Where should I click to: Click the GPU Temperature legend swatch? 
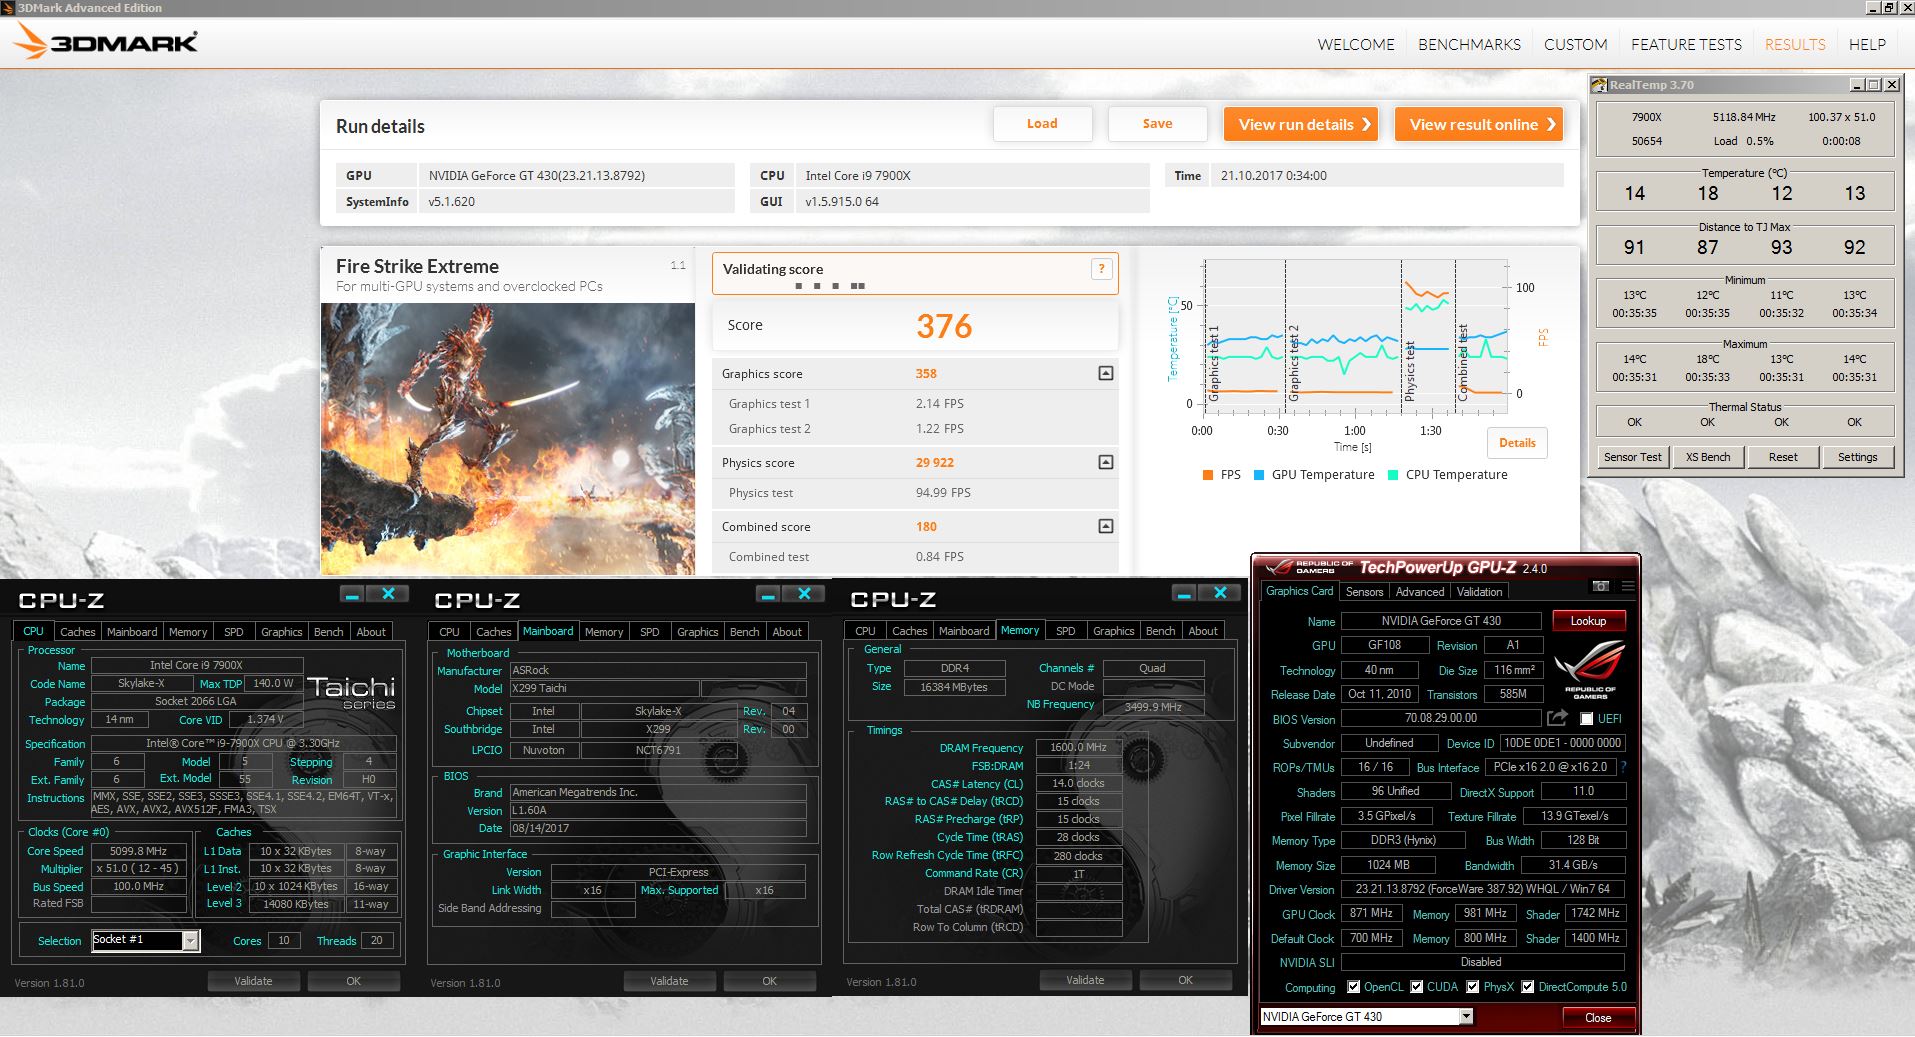coord(1259,475)
